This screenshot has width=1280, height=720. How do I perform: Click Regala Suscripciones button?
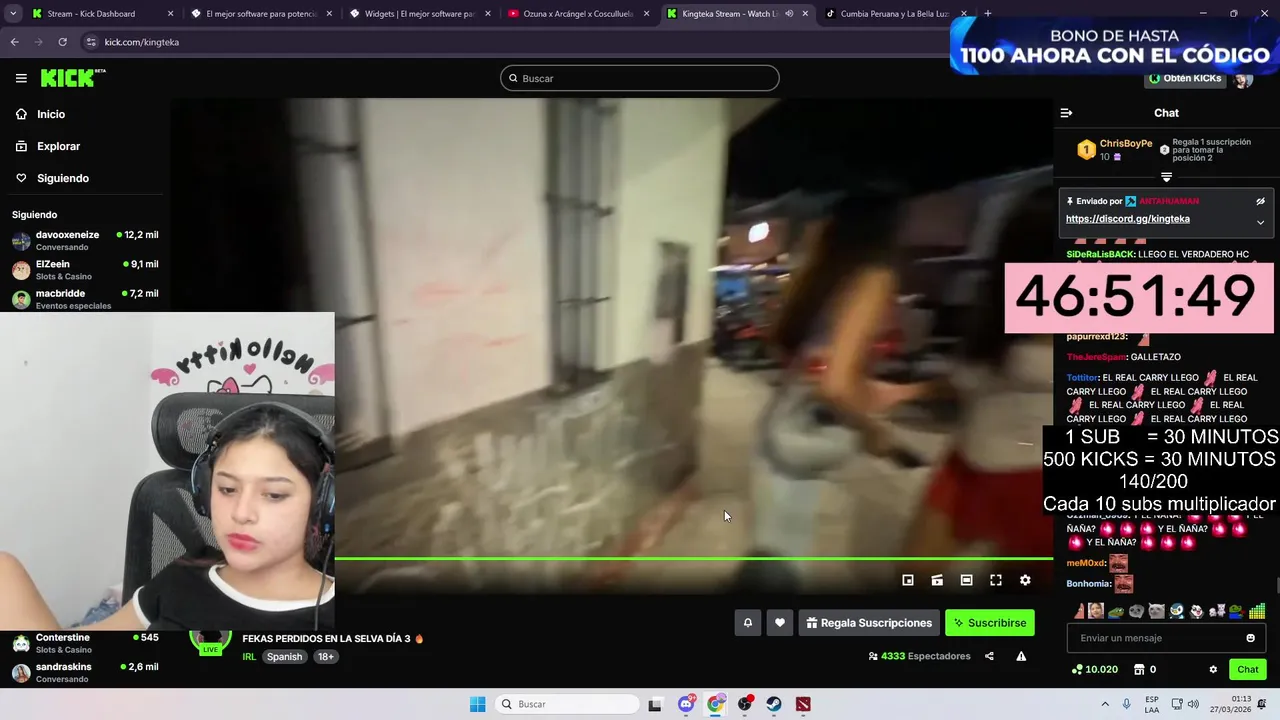pos(868,623)
